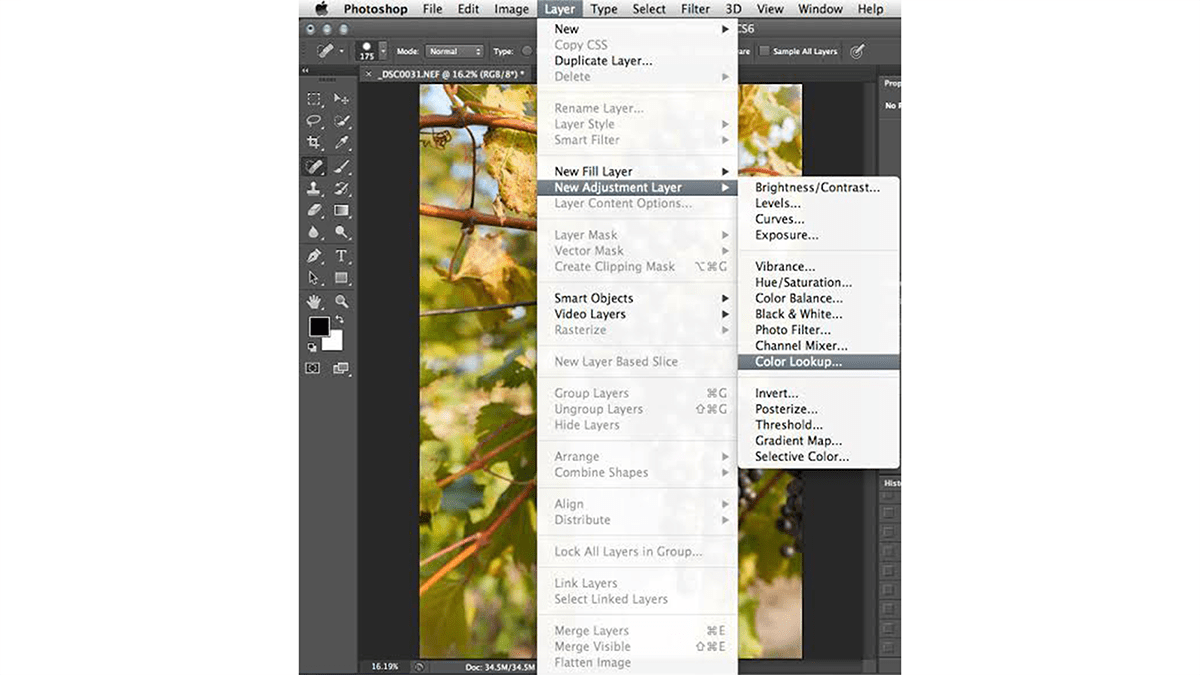Open the Photoshop application menu

click(377, 9)
